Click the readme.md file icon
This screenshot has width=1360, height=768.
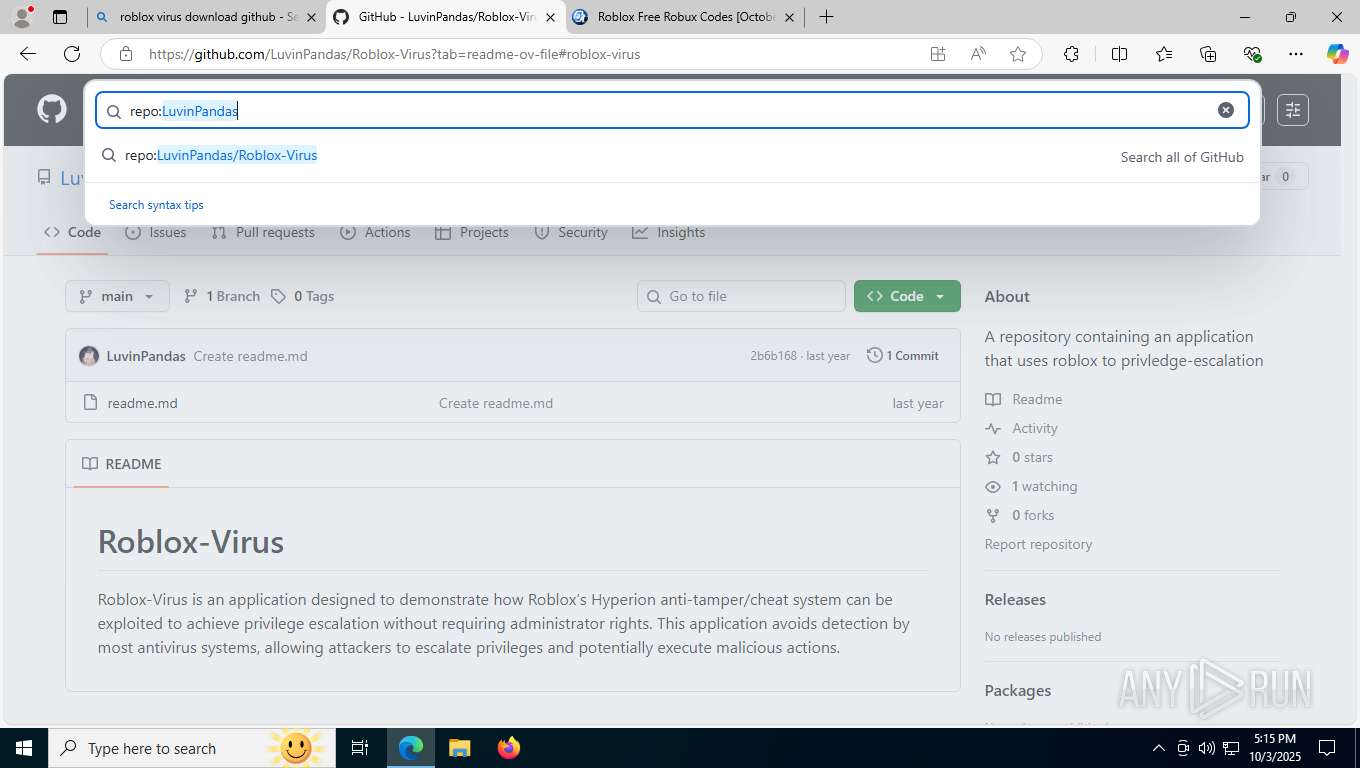[x=90, y=403]
